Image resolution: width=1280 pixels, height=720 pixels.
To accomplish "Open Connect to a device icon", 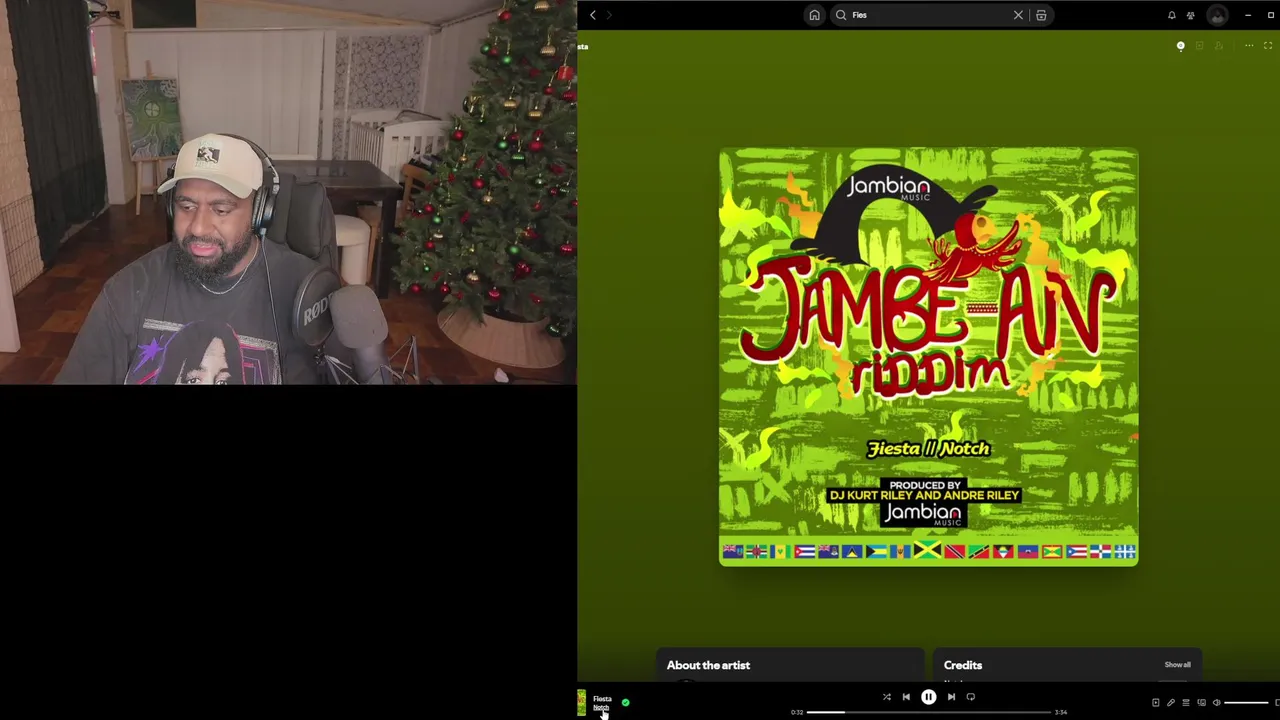I will (1201, 703).
